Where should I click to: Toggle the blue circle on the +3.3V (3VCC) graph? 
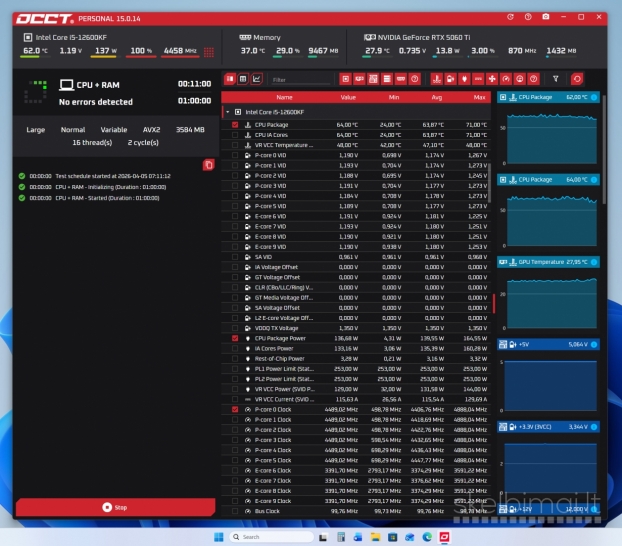pos(594,427)
